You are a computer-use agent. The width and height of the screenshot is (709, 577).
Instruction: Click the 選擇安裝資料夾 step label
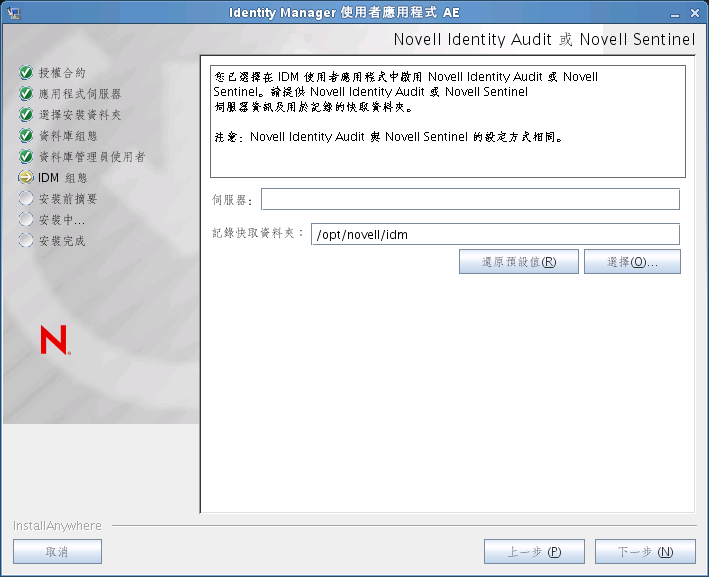coord(80,115)
